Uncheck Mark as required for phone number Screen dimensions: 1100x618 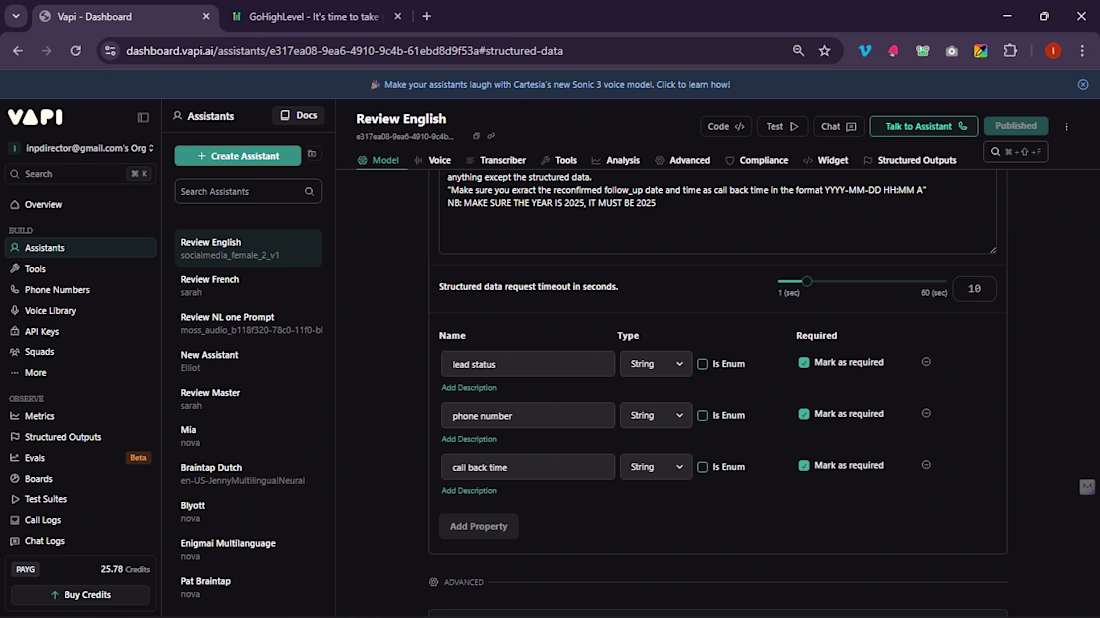[804, 414]
